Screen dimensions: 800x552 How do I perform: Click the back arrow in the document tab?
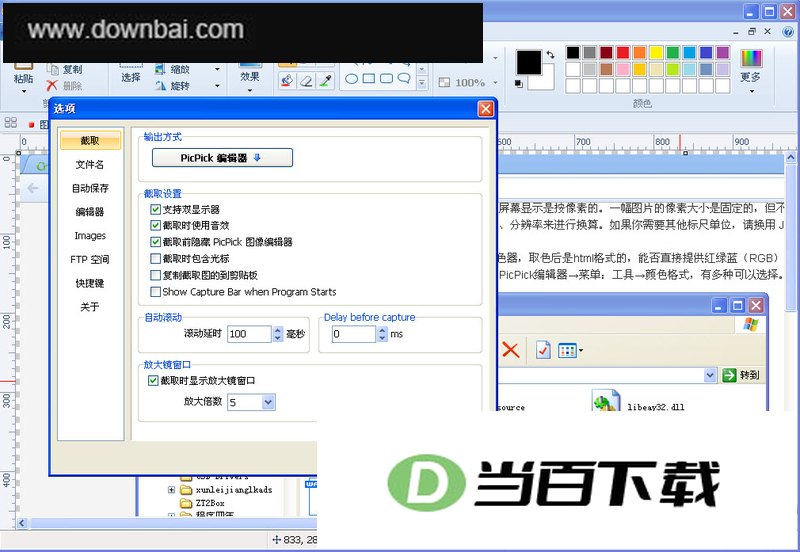point(33,188)
